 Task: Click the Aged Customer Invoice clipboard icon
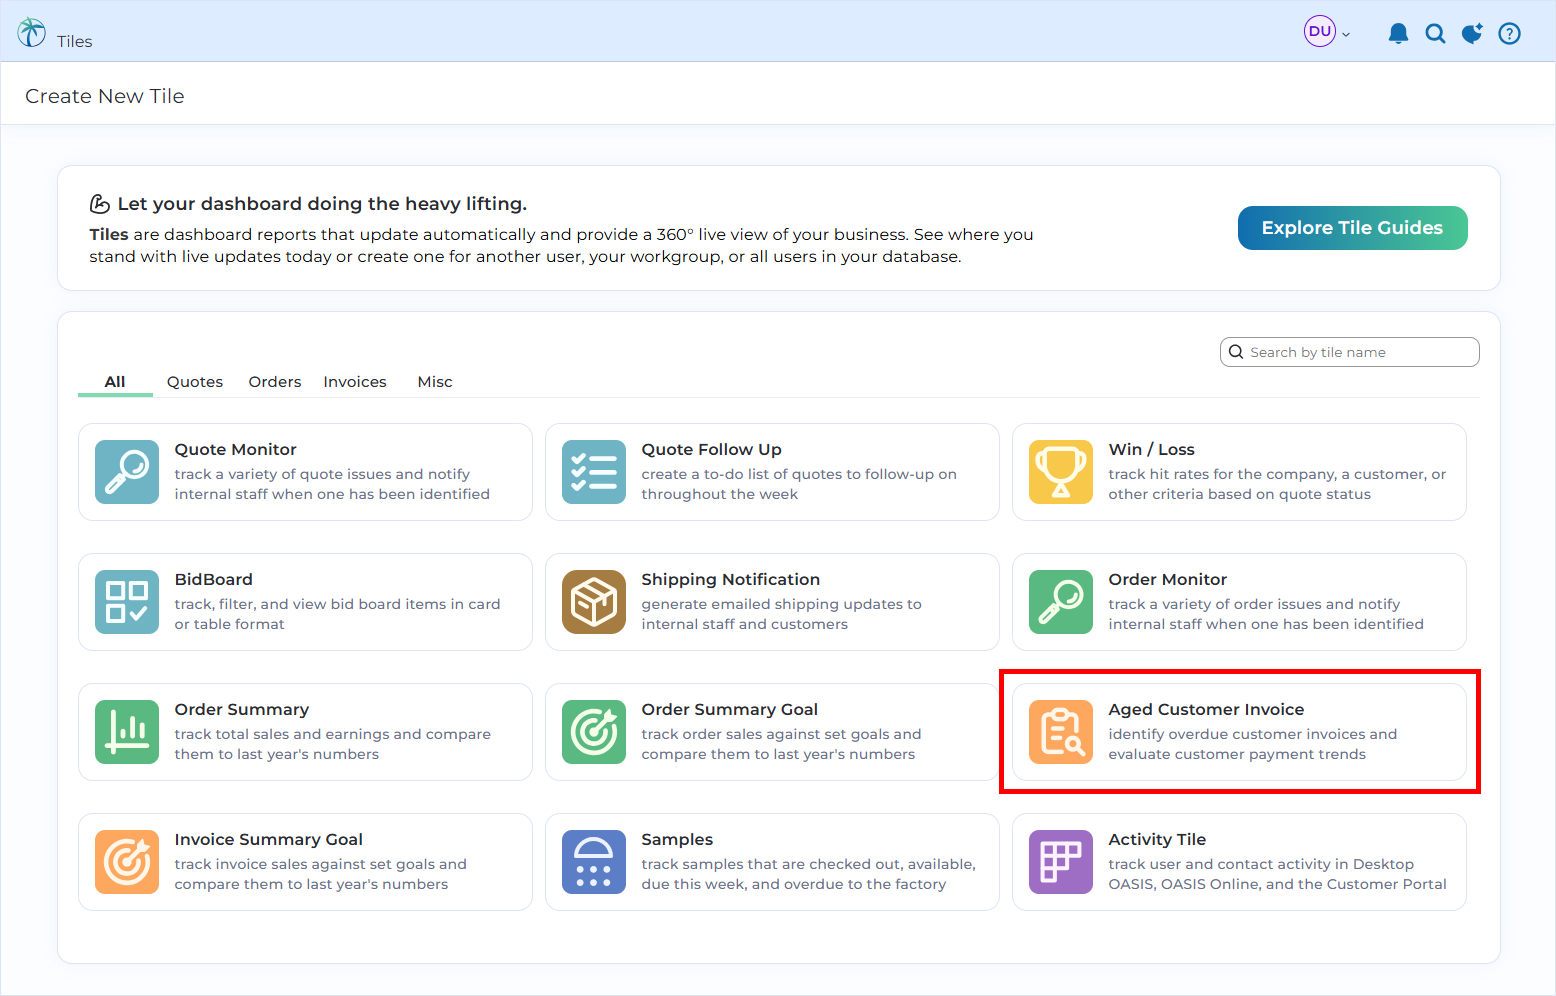pos(1061,732)
